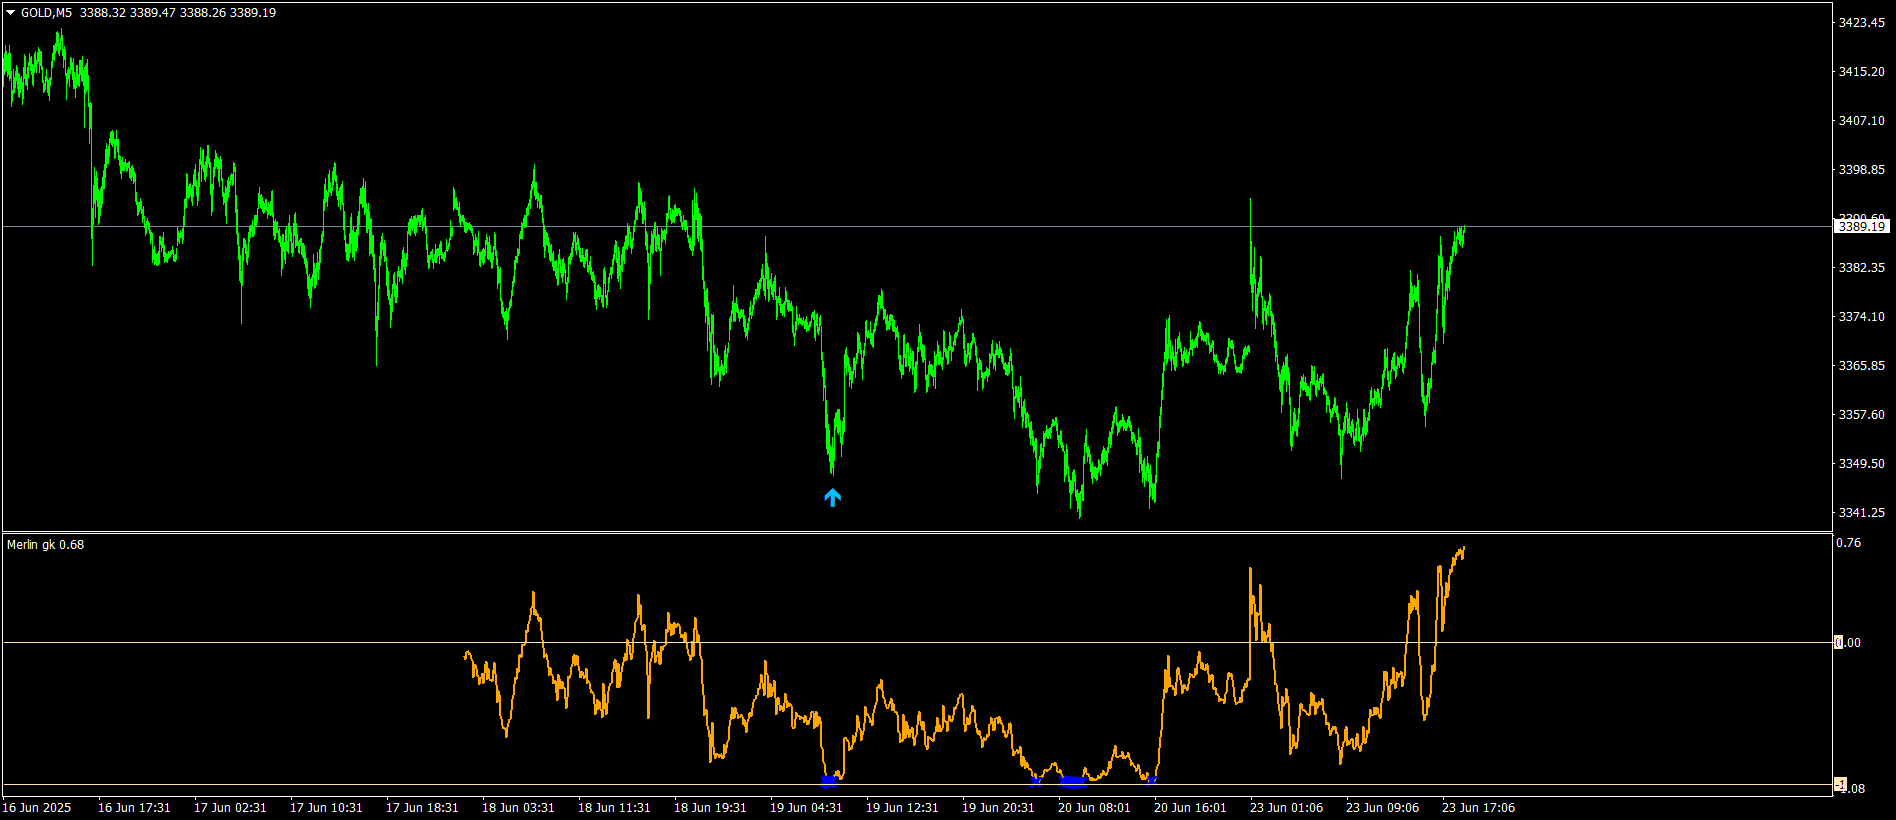Click the 20 Jun 08:01 time label
1896x820 pixels.
point(1094,808)
